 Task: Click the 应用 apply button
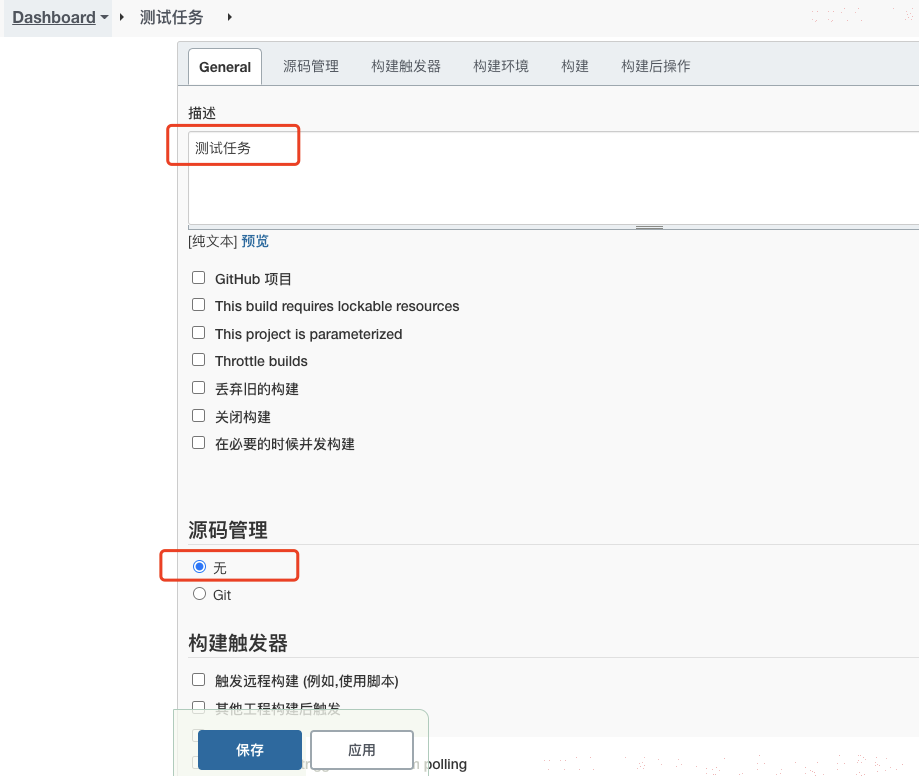point(362,750)
